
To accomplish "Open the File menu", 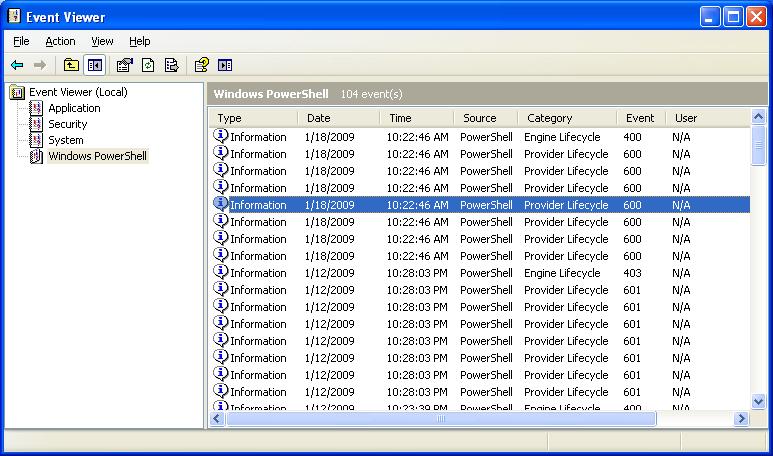I will tap(21, 41).
